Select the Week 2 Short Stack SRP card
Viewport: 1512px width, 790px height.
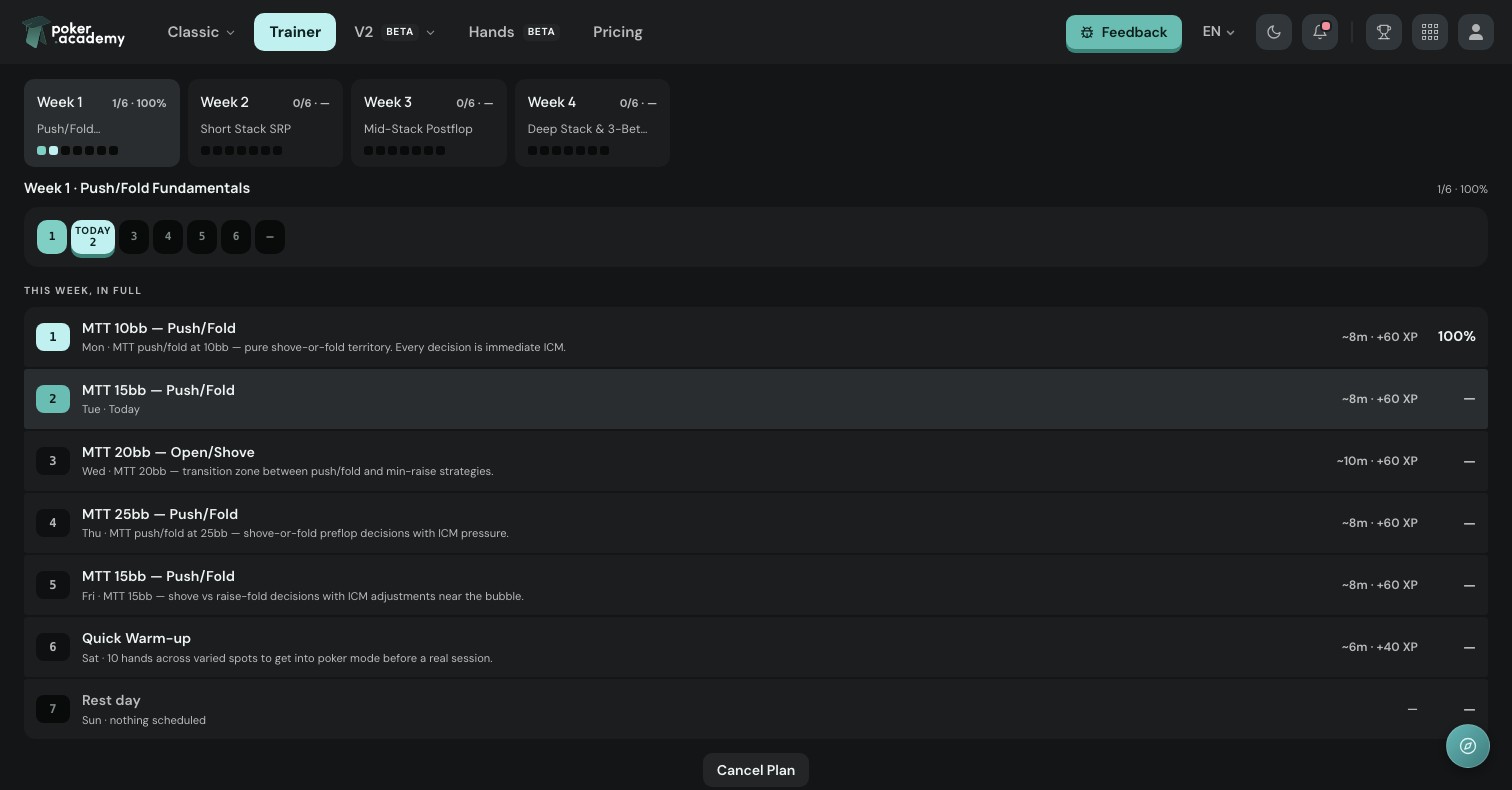pos(265,123)
